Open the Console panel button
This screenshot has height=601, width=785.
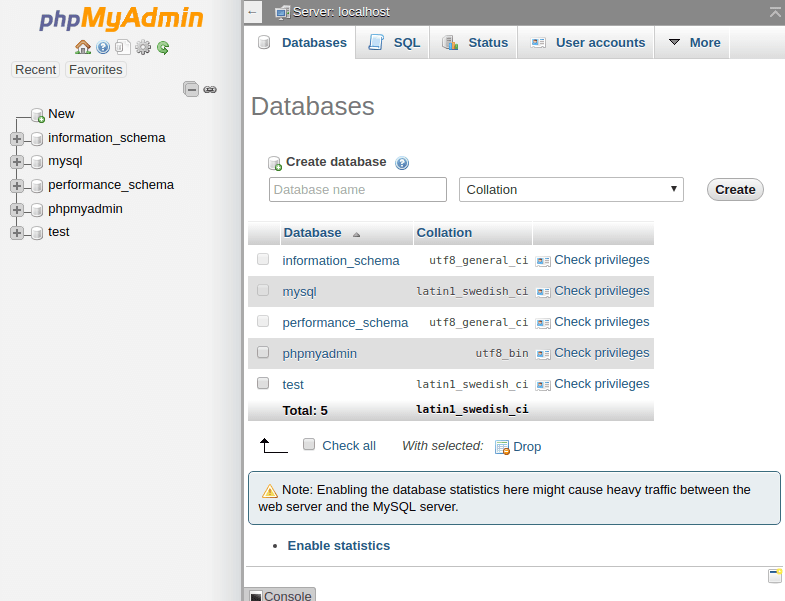pyautogui.click(x=280, y=594)
